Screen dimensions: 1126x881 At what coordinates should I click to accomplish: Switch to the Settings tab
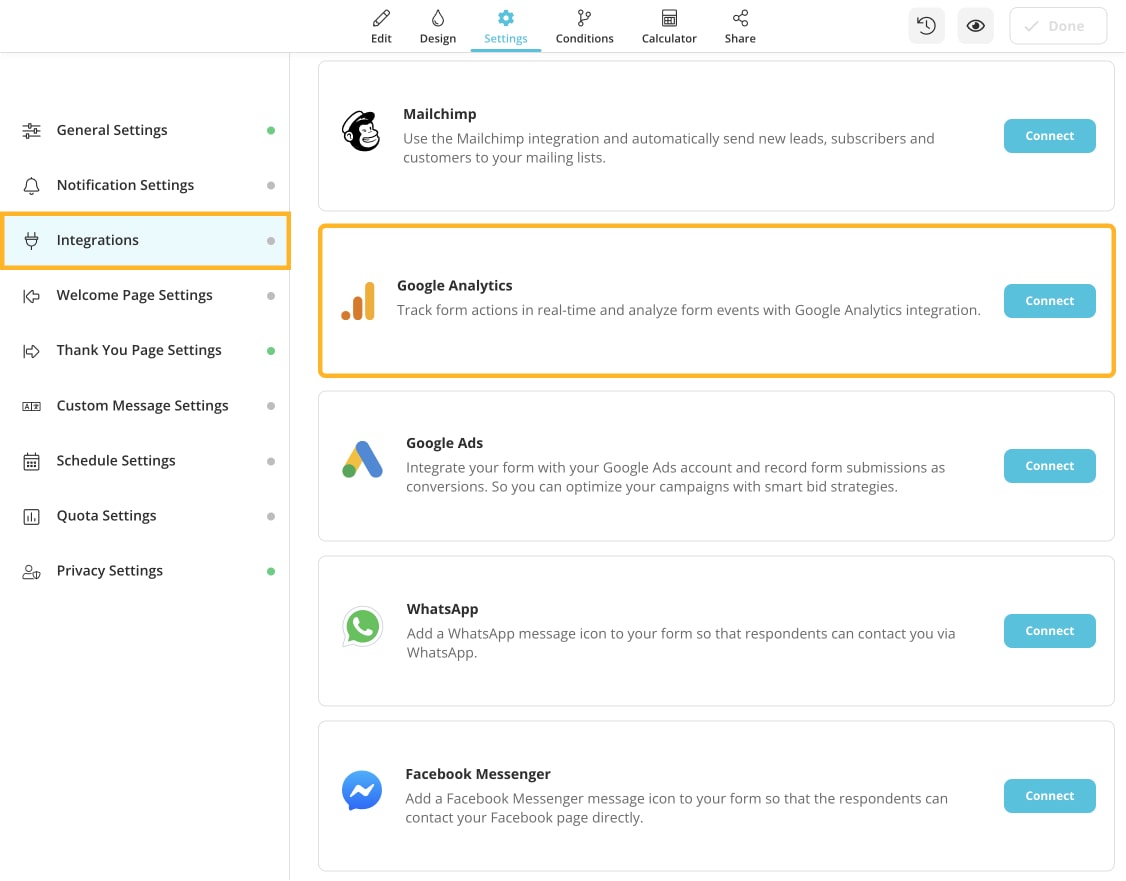505,25
